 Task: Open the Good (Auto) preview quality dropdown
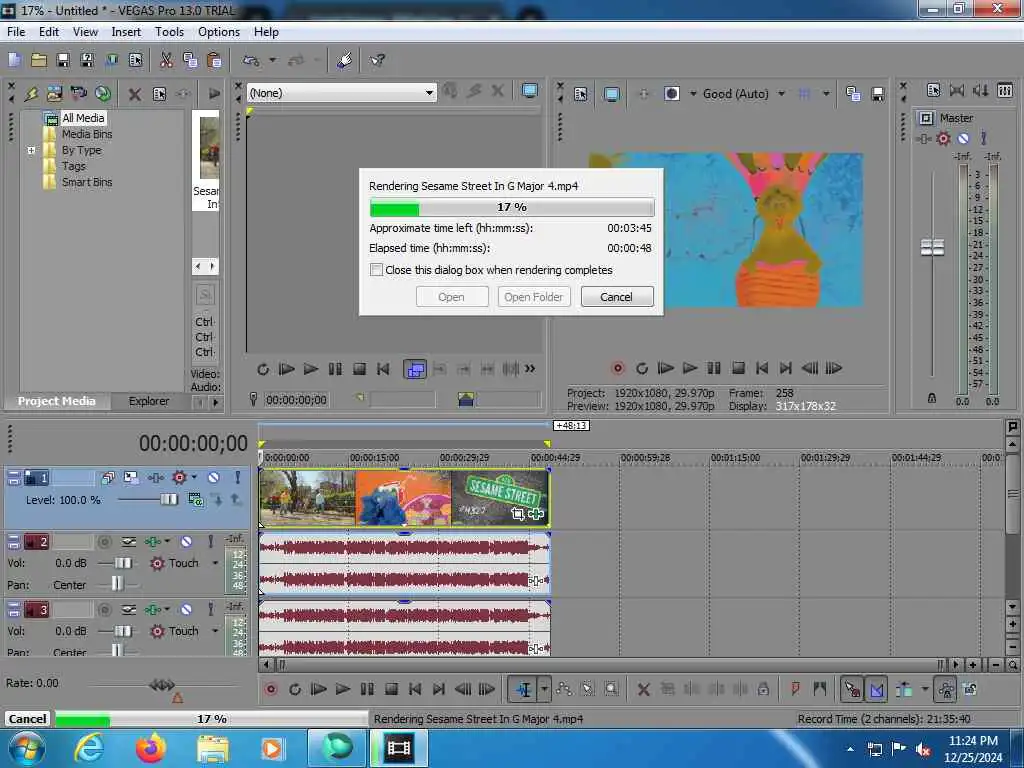[781, 94]
